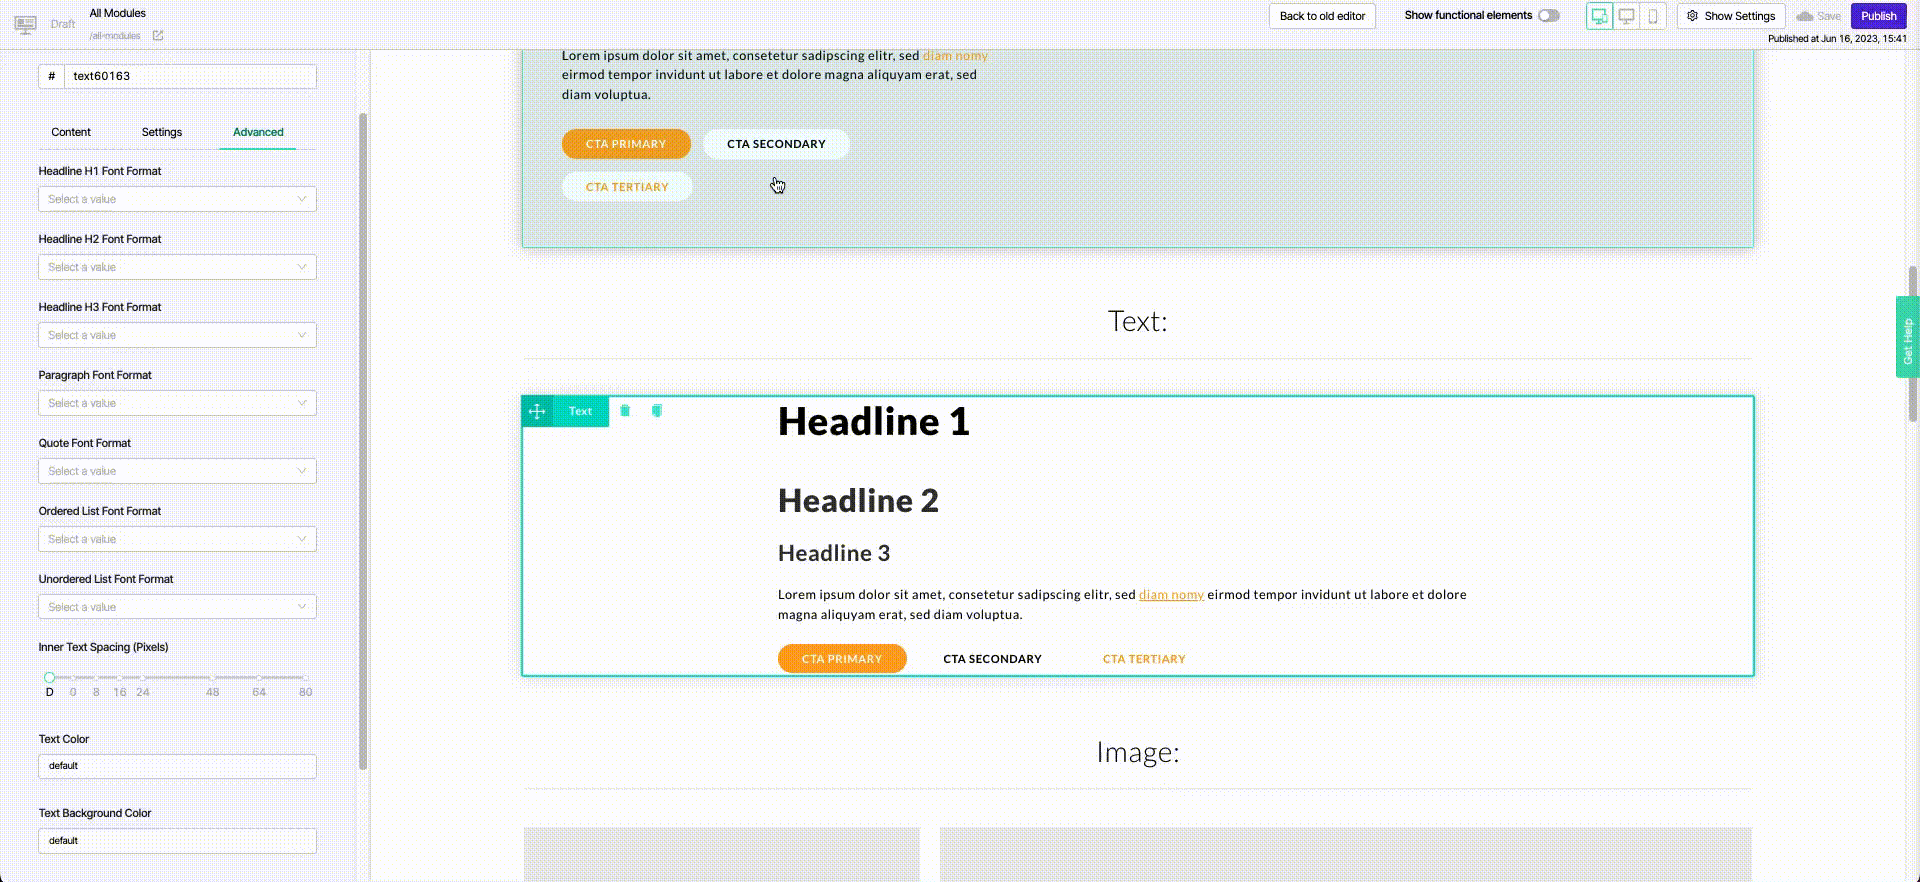The image size is (1920, 882).
Task: Click the move handle on the Text module
Action: tap(537, 411)
